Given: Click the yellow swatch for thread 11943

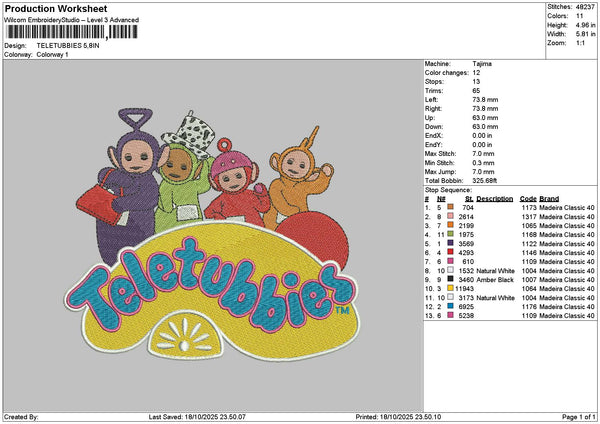Looking at the screenshot, I should (x=451, y=288).
